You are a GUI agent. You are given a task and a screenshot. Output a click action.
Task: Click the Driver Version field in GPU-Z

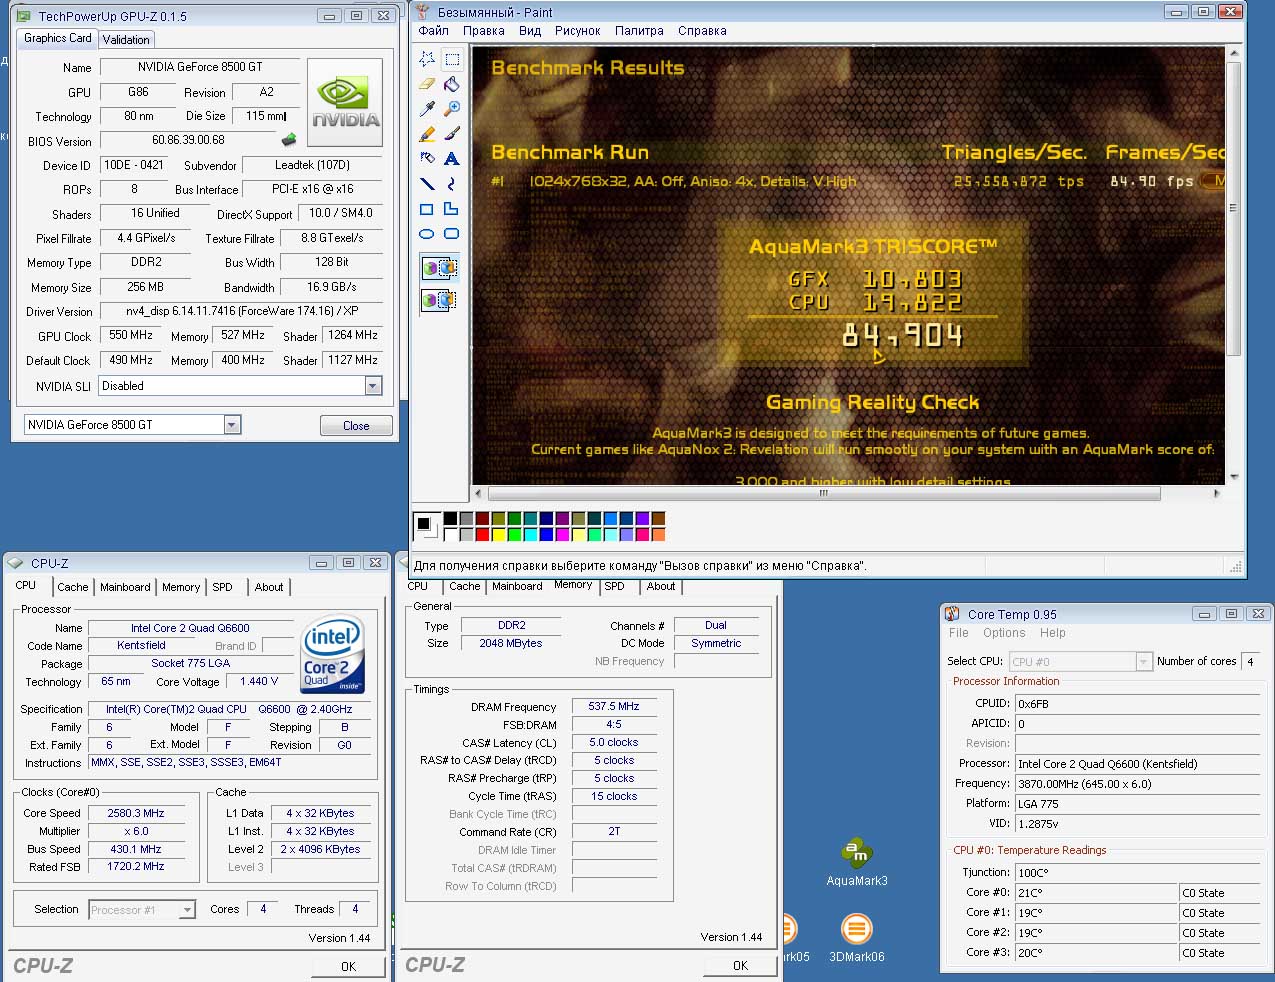tap(240, 311)
